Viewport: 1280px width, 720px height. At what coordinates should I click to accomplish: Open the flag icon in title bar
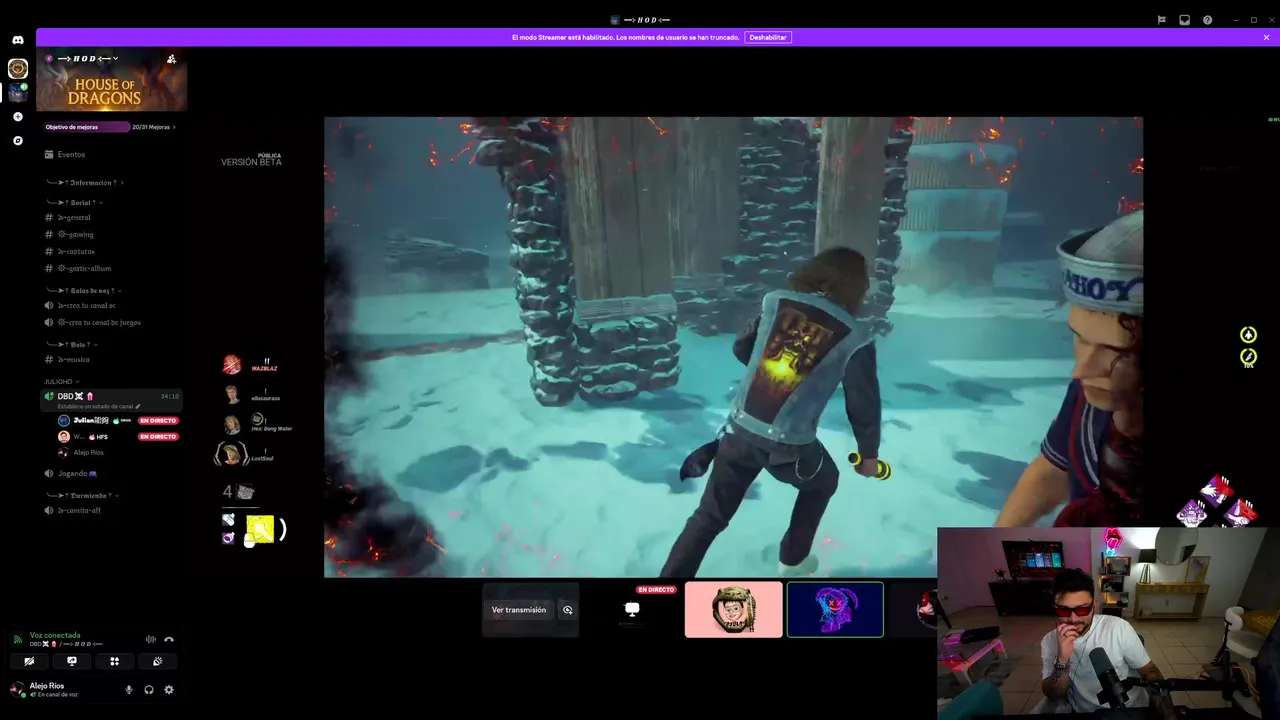click(1161, 20)
